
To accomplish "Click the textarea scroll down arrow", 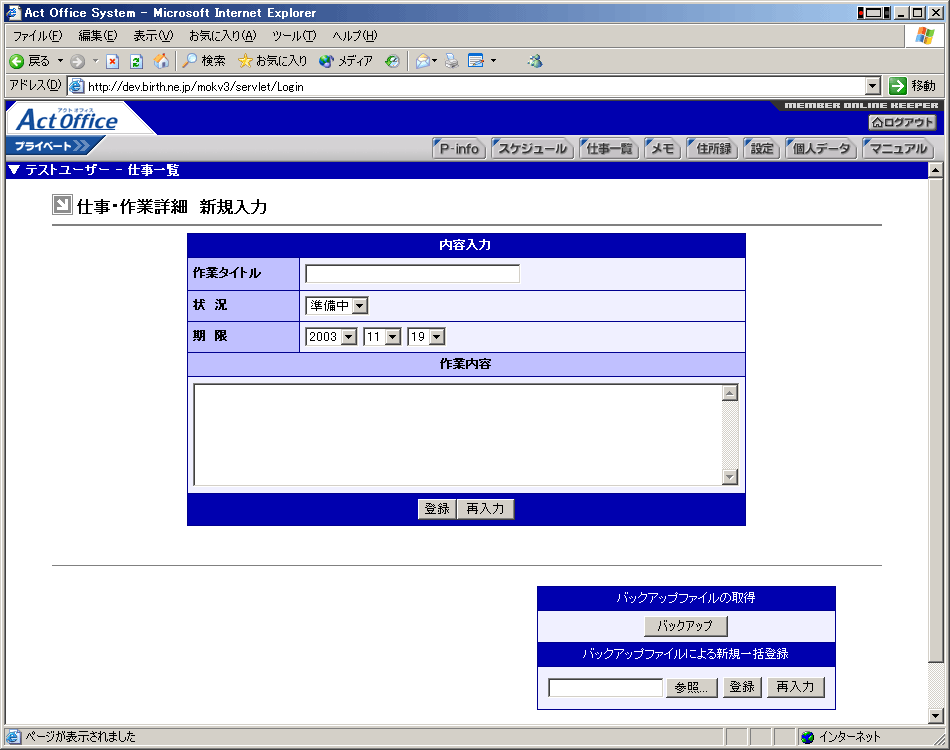I will point(729,477).
